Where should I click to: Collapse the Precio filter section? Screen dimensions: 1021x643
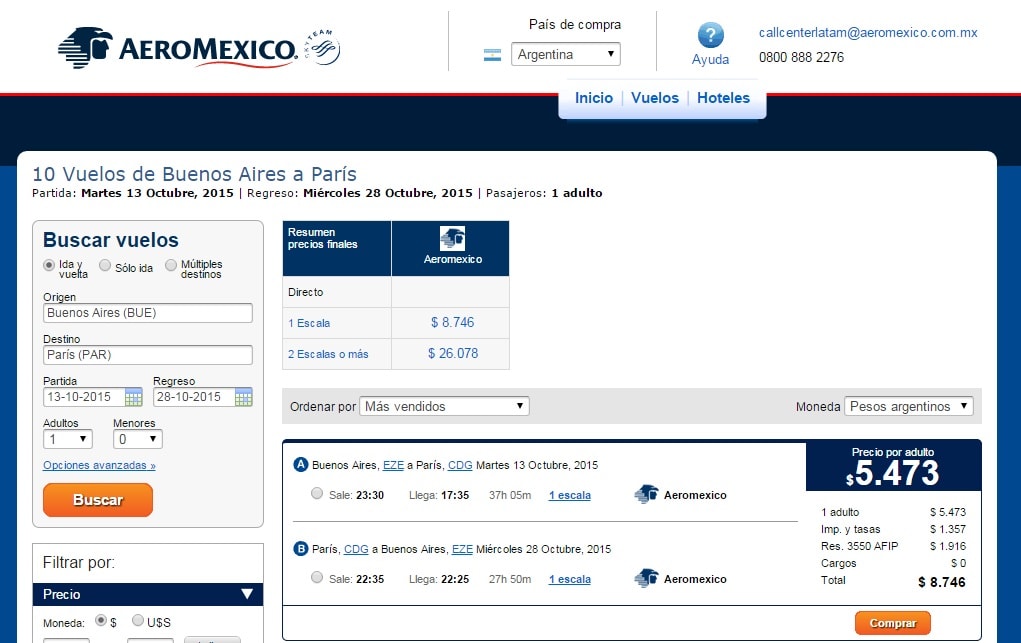tap(148, 594)
